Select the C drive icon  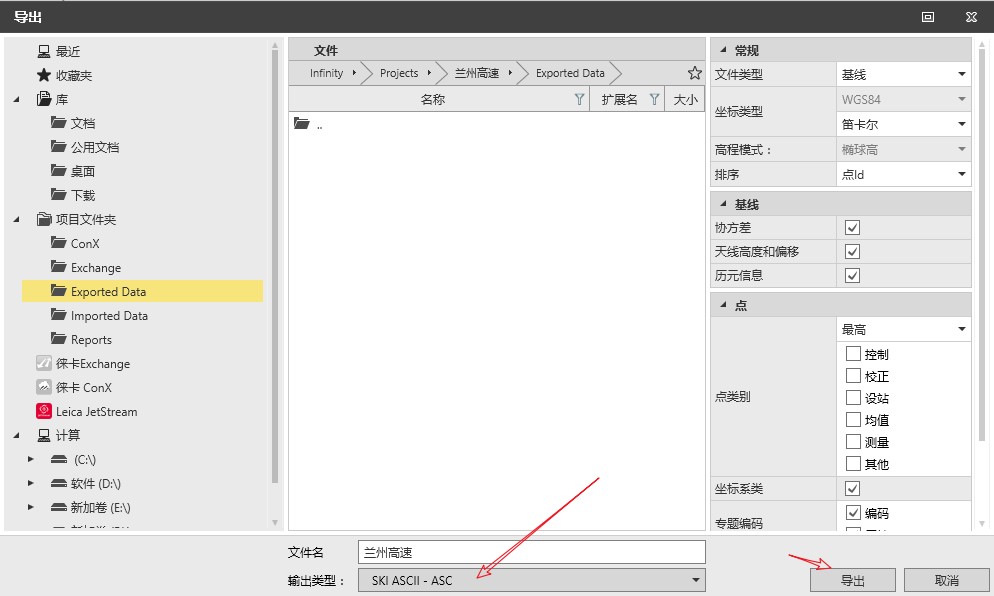pyautogui.click(x=59, y=459)
